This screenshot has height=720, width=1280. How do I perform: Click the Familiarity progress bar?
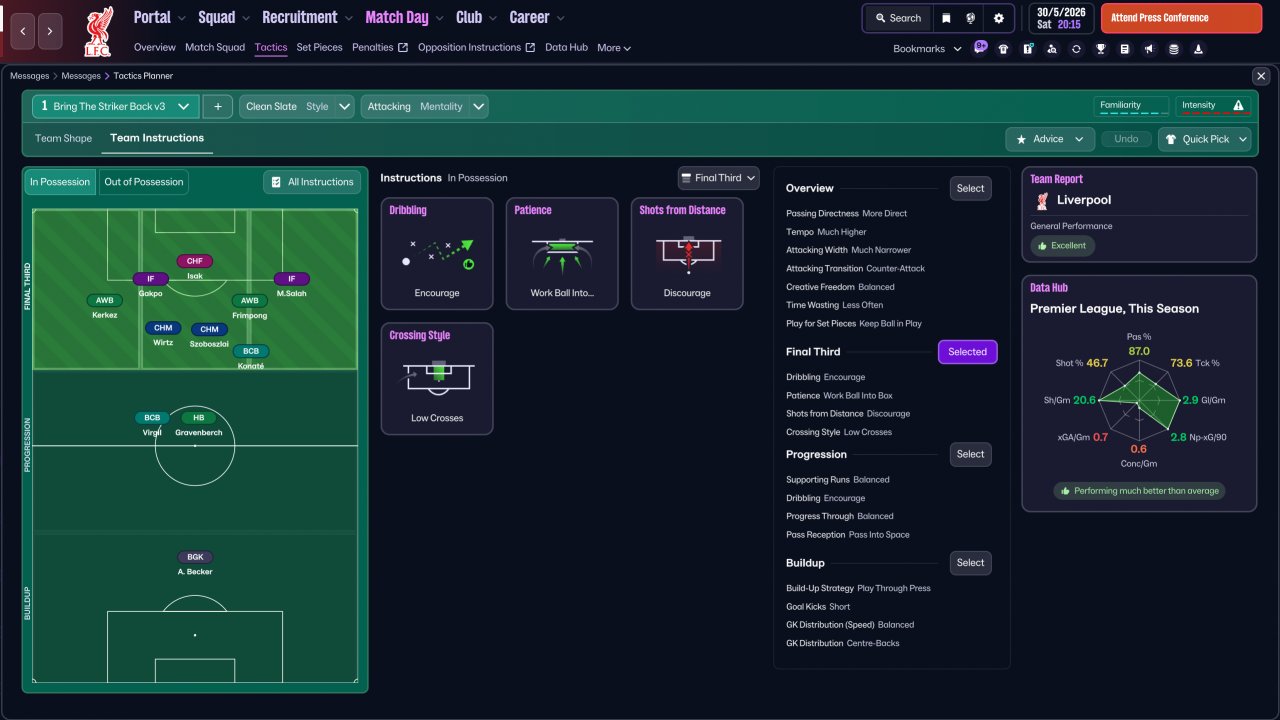[1131, 106]
